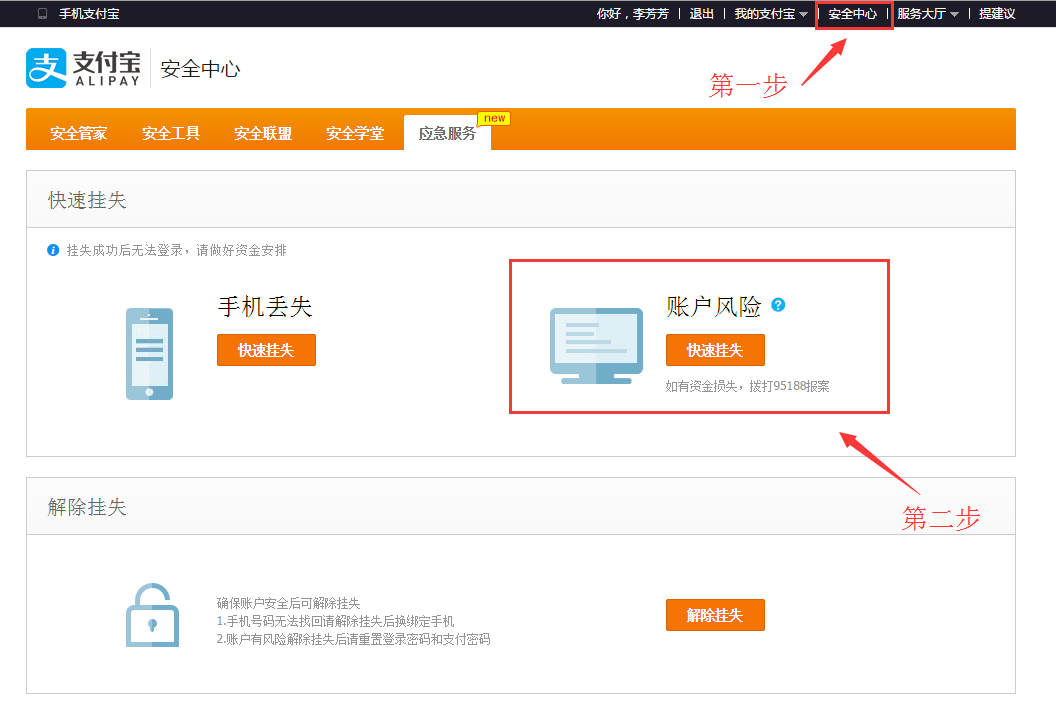Click the computer monitor illustration for 账户风险
The image size is (1056, 719).
[596, 345]
